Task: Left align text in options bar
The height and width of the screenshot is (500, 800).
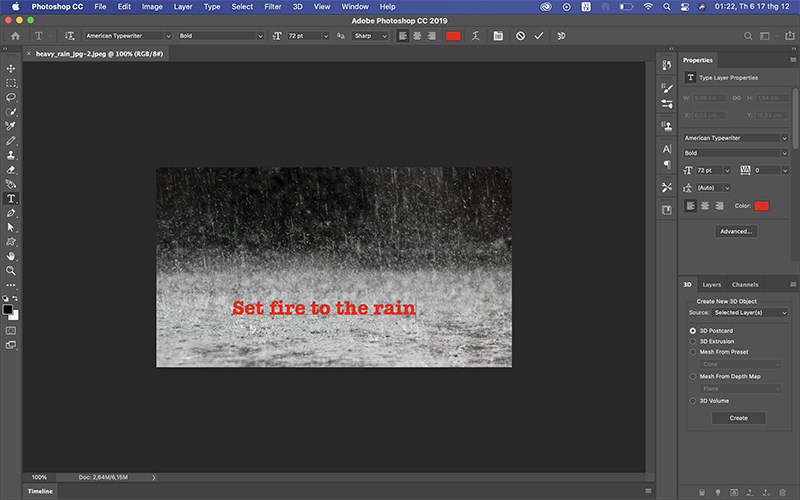Action: coord(403,36)
